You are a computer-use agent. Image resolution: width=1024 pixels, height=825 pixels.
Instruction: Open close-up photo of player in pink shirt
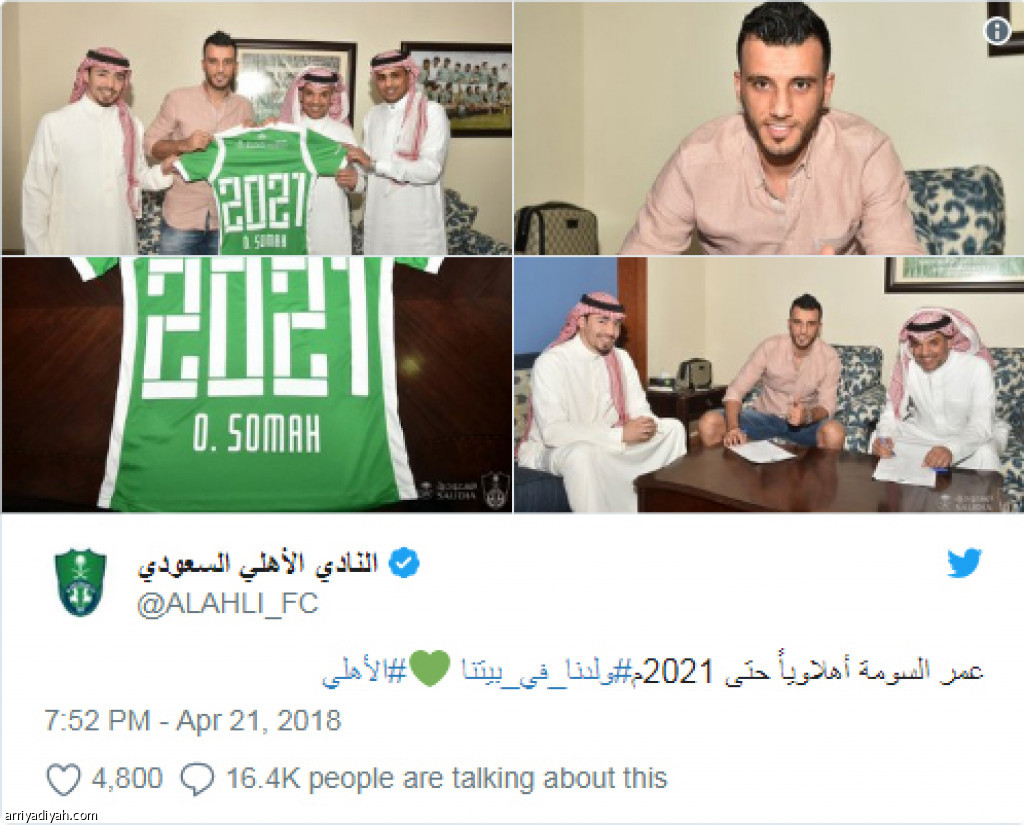(x=769, y=128)
